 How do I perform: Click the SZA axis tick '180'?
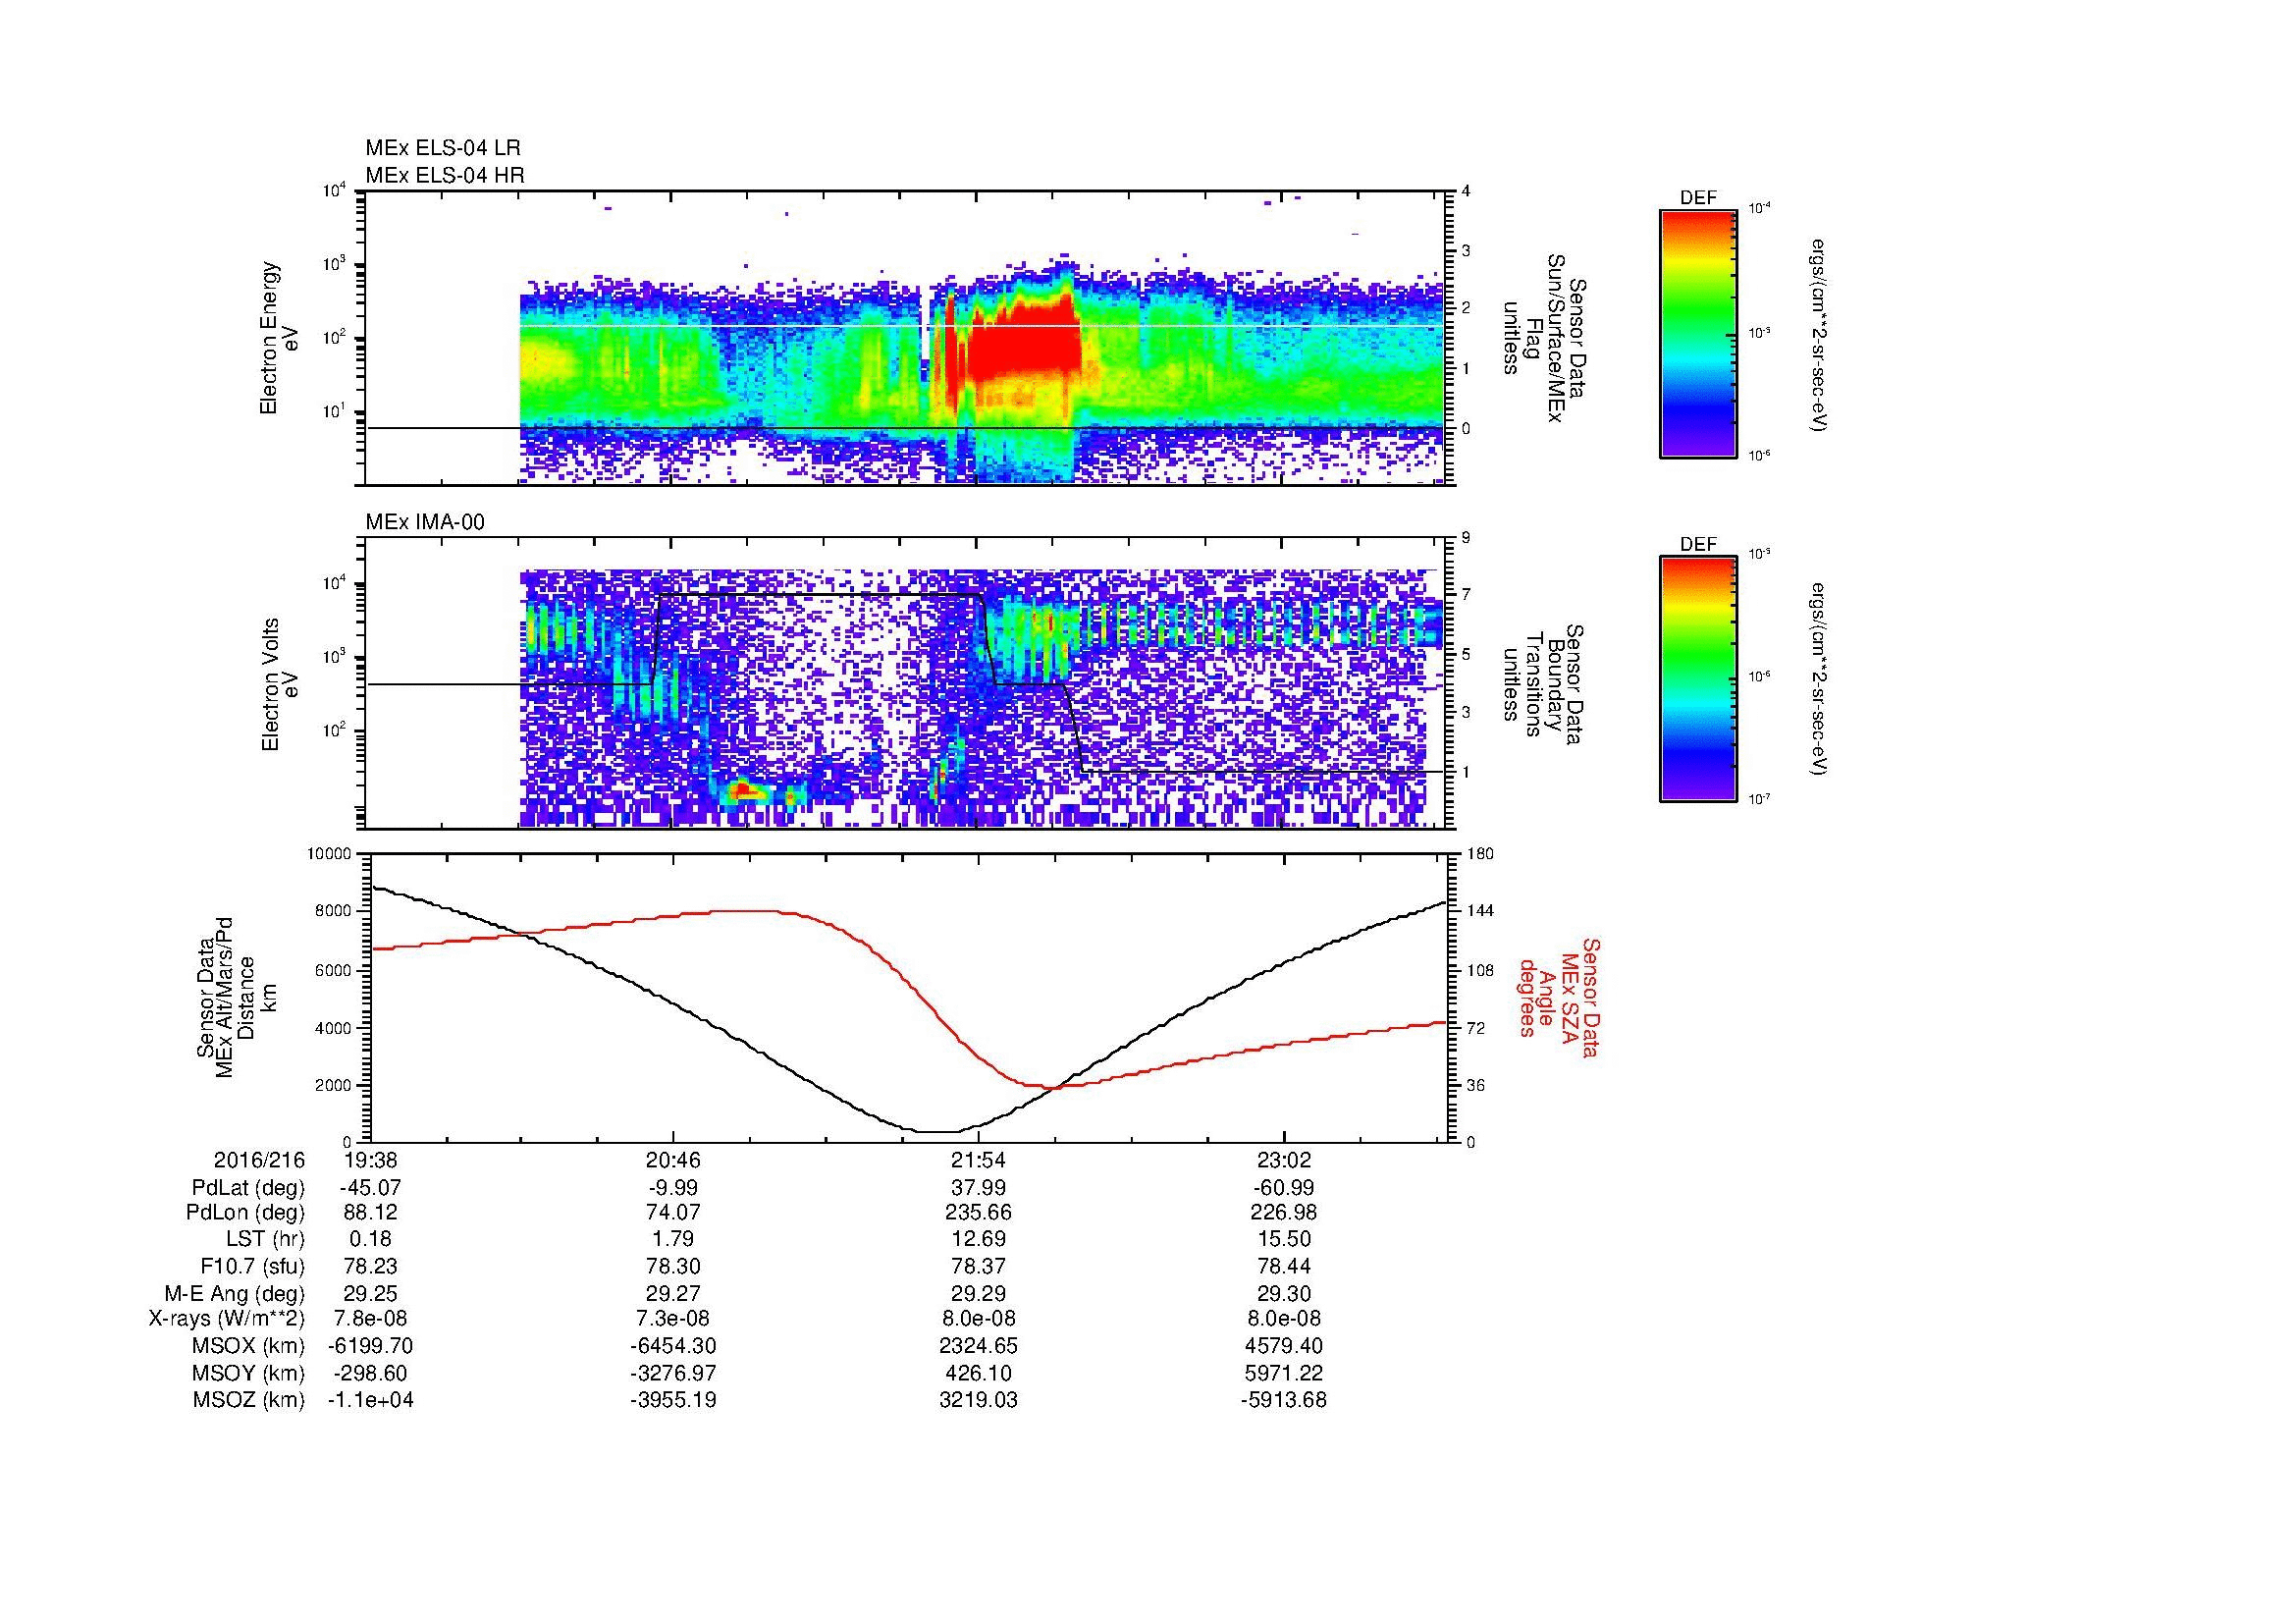tap(1479, 854)
